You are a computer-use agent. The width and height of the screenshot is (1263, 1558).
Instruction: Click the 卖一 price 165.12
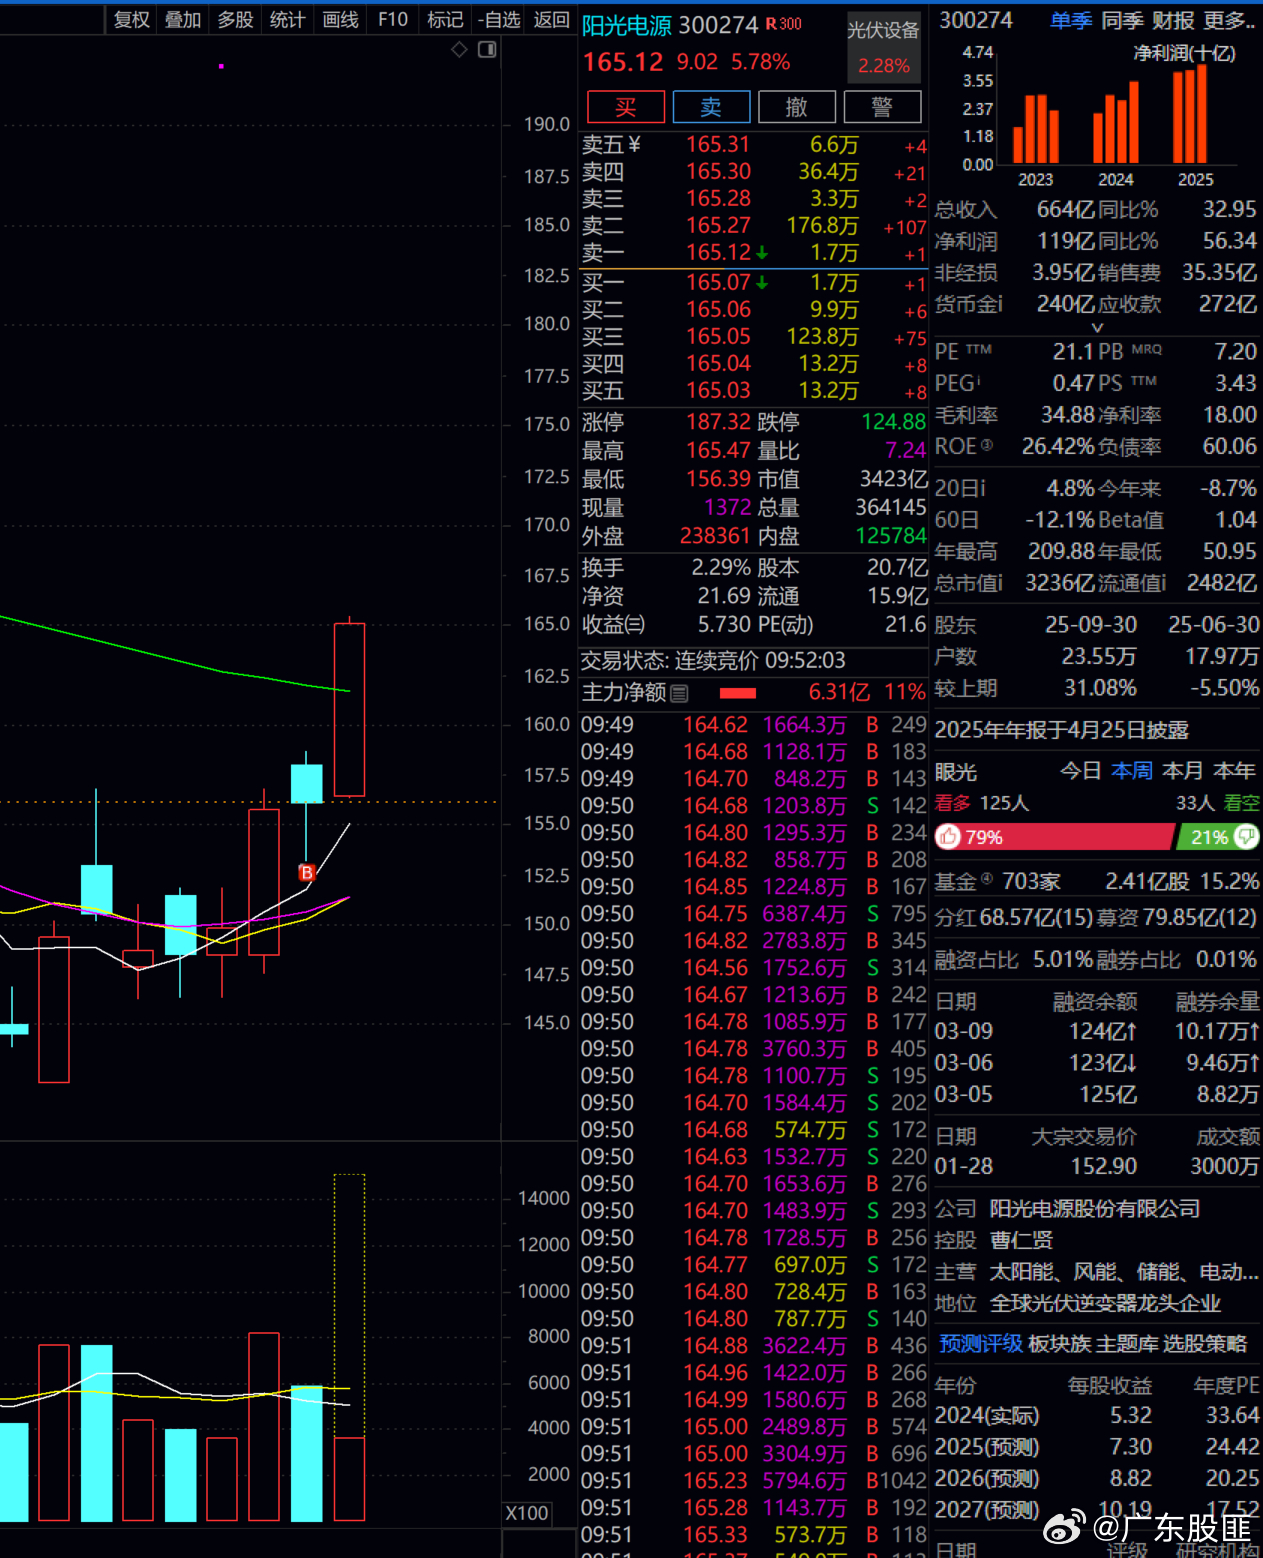tap(718, 253)
